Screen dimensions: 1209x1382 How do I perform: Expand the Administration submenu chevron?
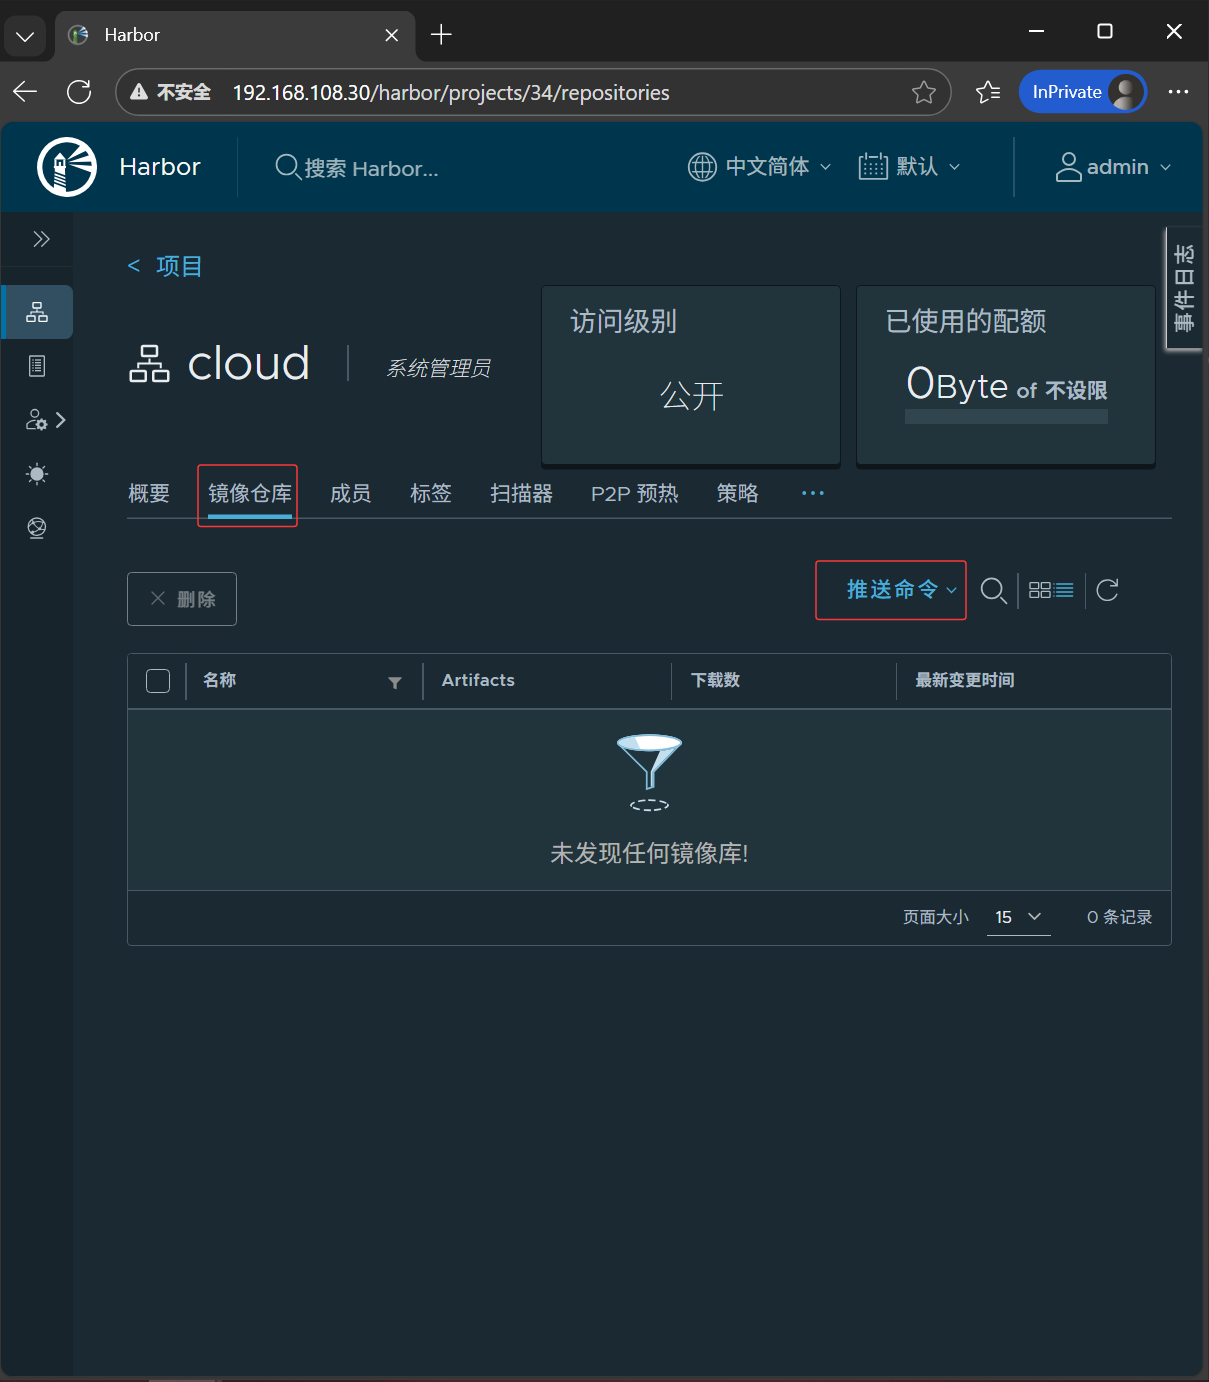click(x=61, y=420)
